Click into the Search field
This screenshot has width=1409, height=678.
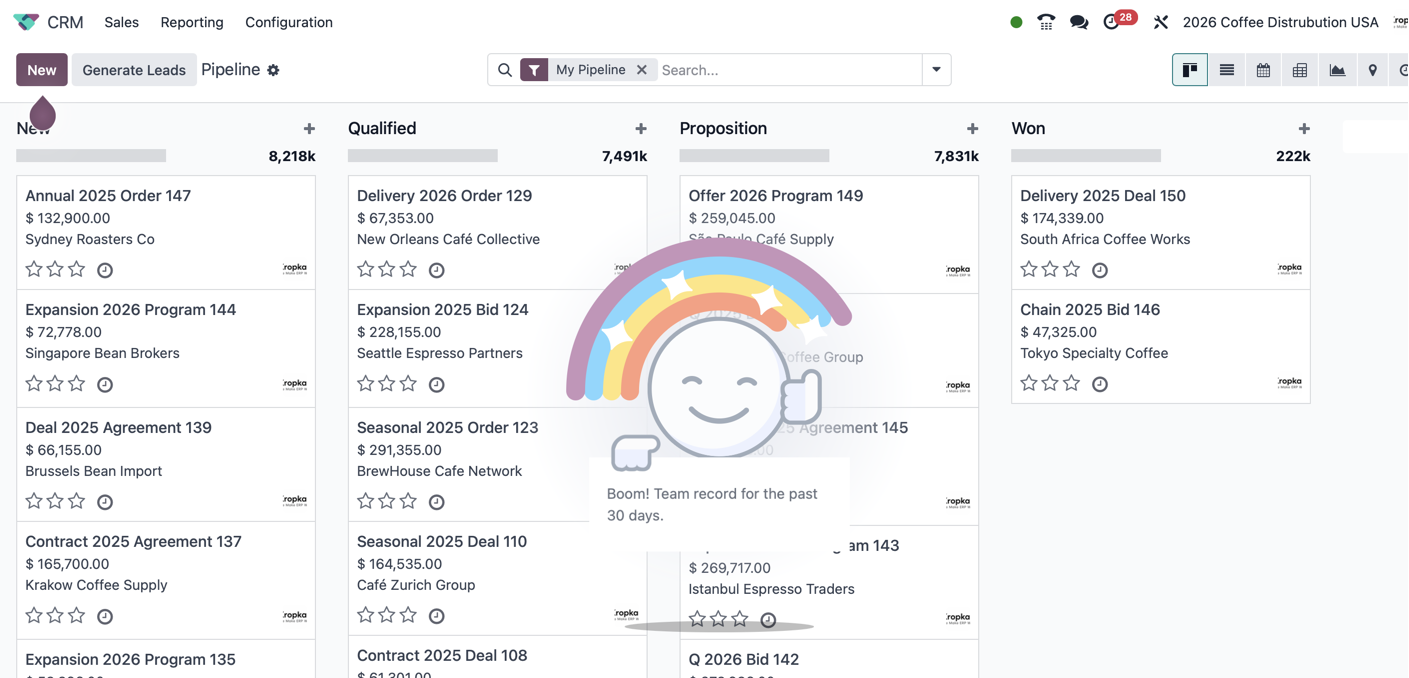pyautogui.click(x=789, y=70)
